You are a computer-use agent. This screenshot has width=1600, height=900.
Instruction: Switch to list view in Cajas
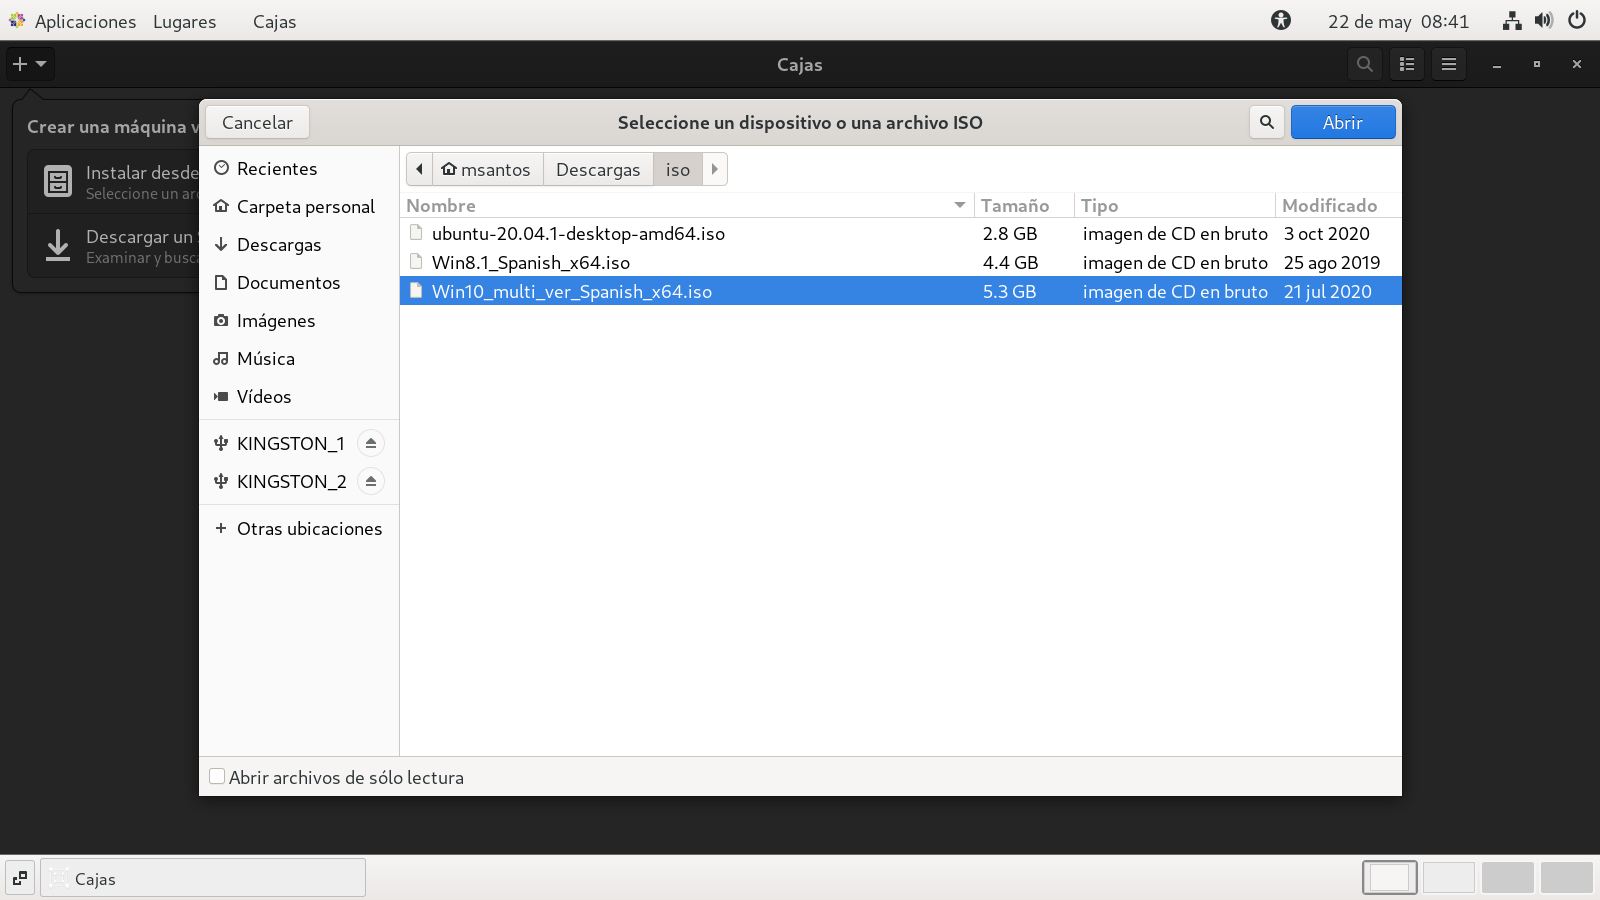click(1407, 64)
